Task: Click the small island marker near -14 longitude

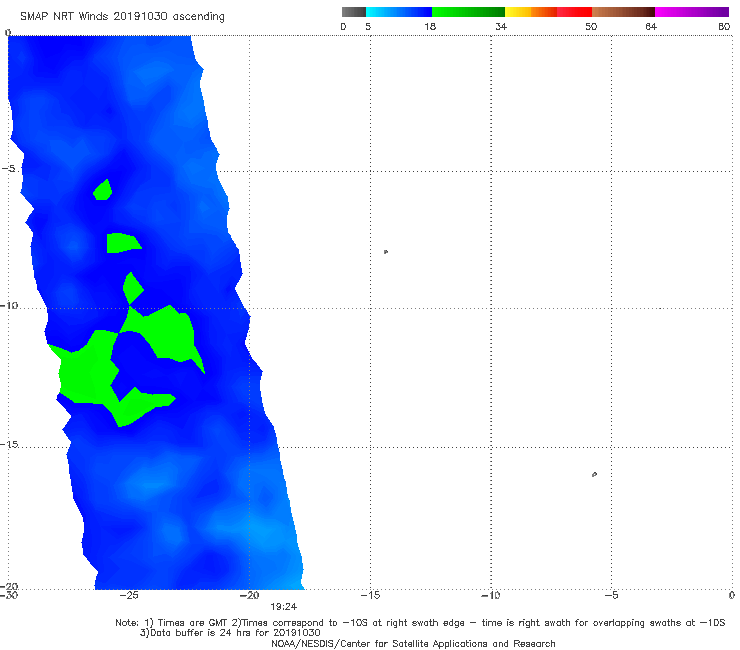Action: [386, 252]
